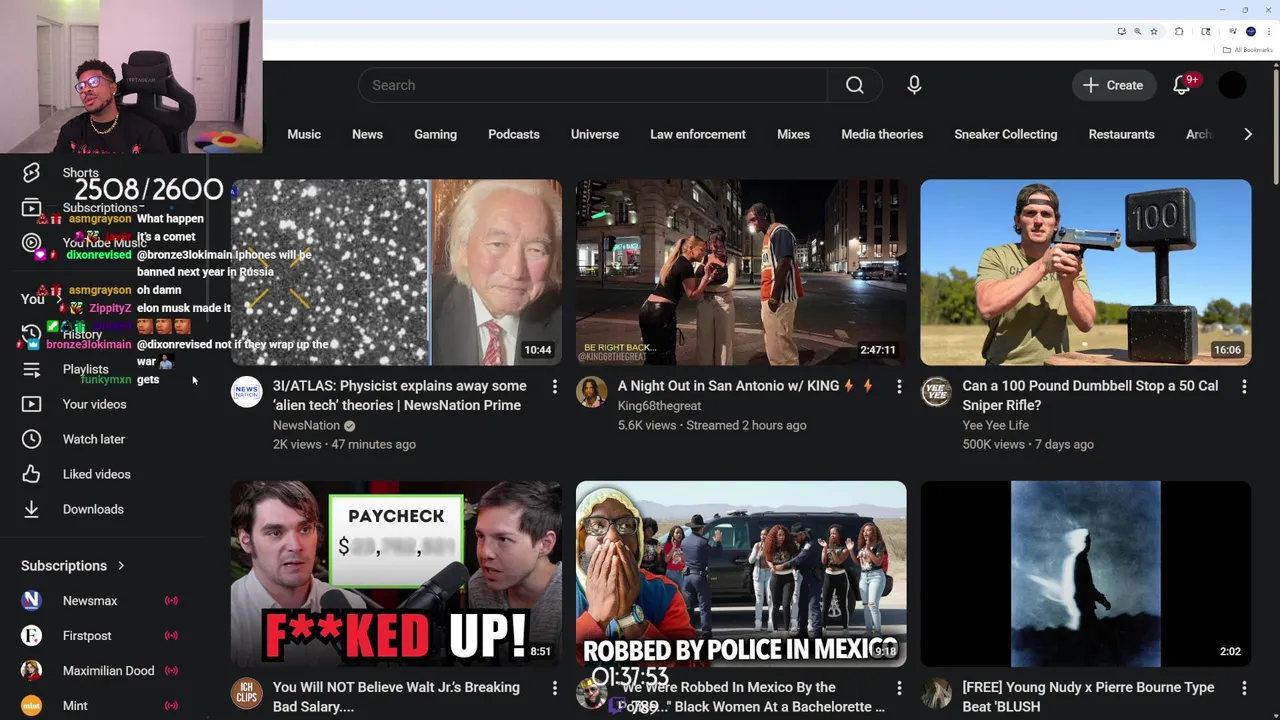Open the YouTube account avatar menu
Screen dimensions: 1280x720
coord(1232,85)
